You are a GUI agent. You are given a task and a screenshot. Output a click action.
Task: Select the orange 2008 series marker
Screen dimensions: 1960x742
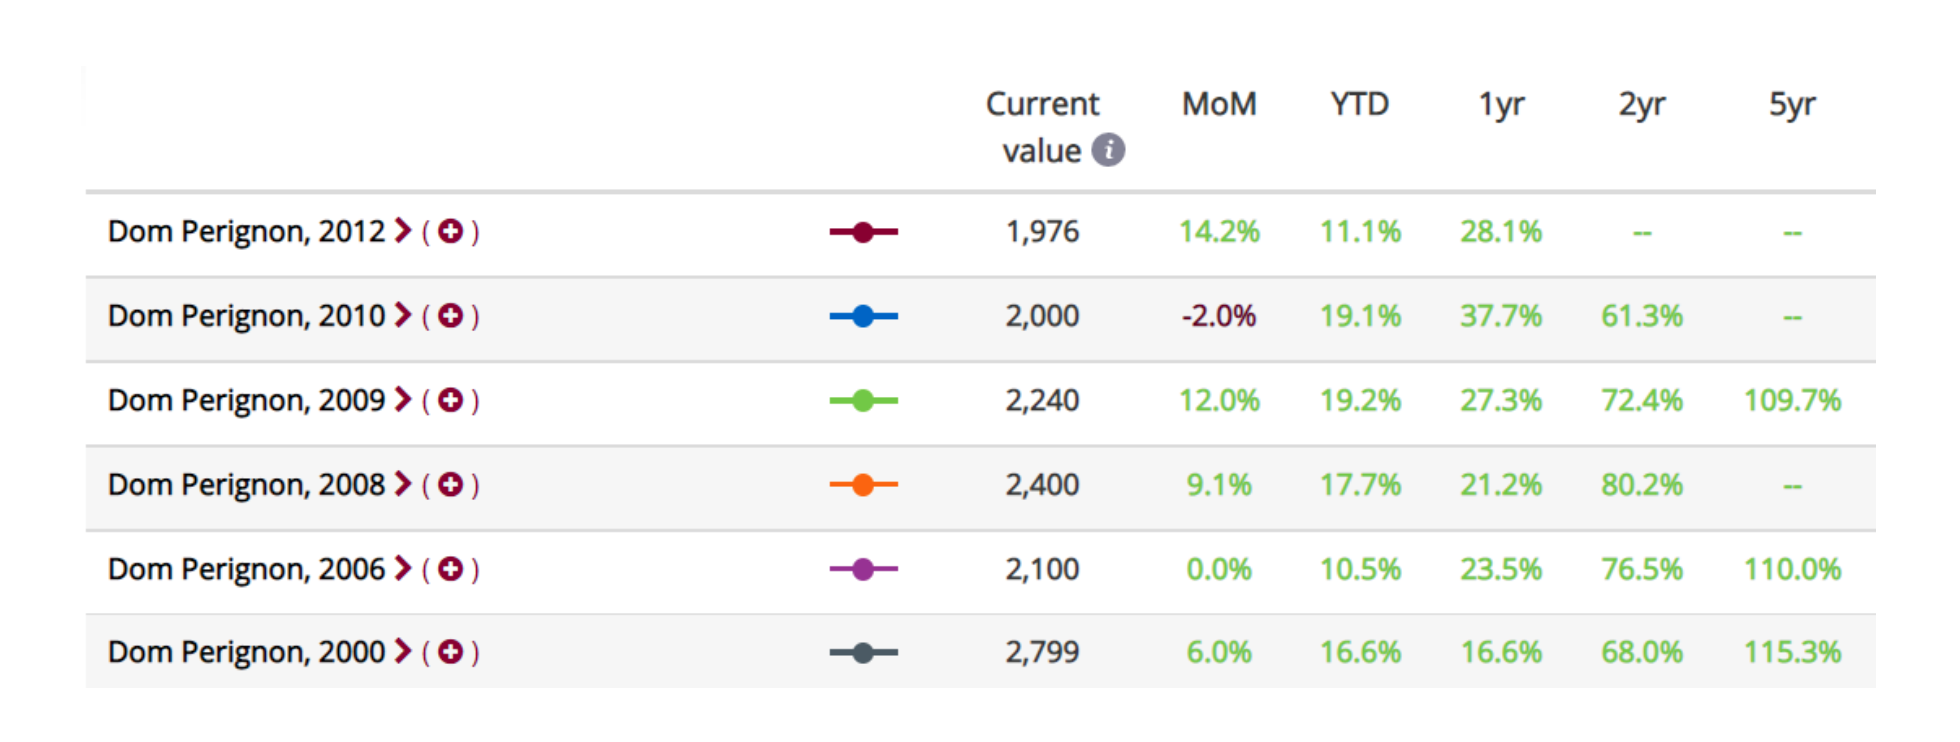pyautogui.click(x=864, y=485)
